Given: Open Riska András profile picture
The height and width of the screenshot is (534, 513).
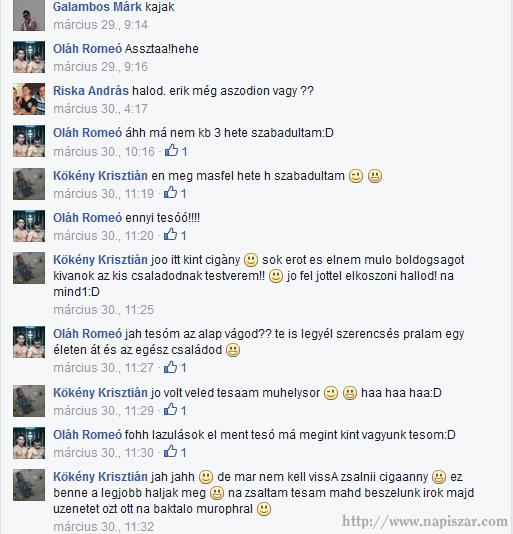Looking at the screenshot, I should click(29, 99).
